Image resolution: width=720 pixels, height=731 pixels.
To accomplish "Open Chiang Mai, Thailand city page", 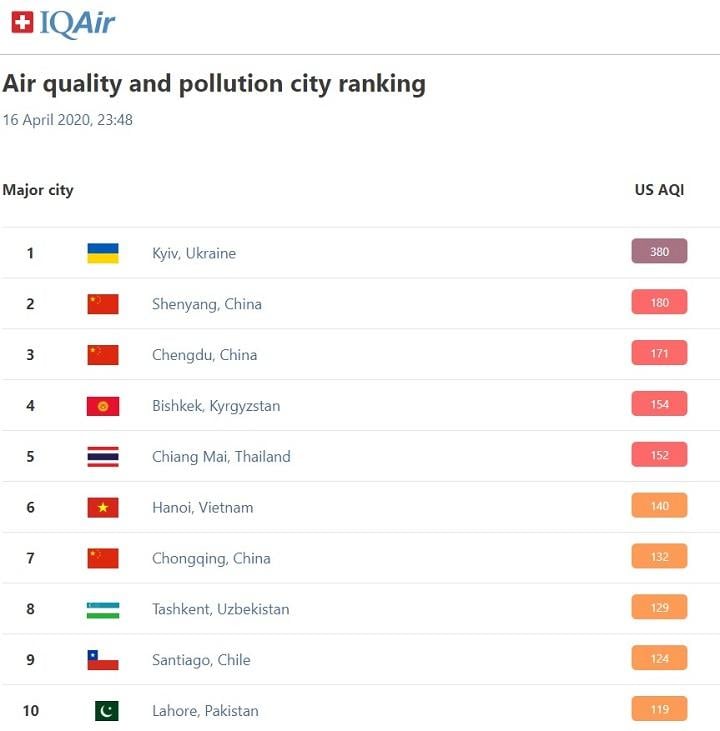I will [x=221, y=457].
